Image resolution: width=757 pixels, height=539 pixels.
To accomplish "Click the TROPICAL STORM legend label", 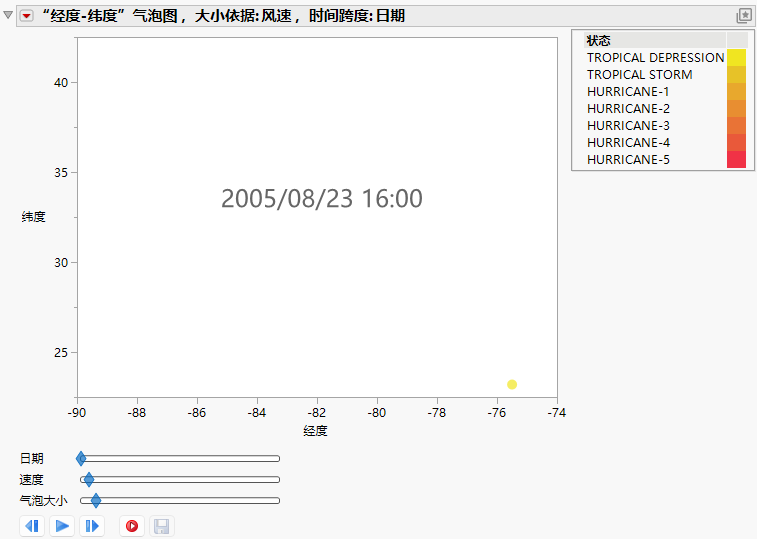I will point(640,74).
